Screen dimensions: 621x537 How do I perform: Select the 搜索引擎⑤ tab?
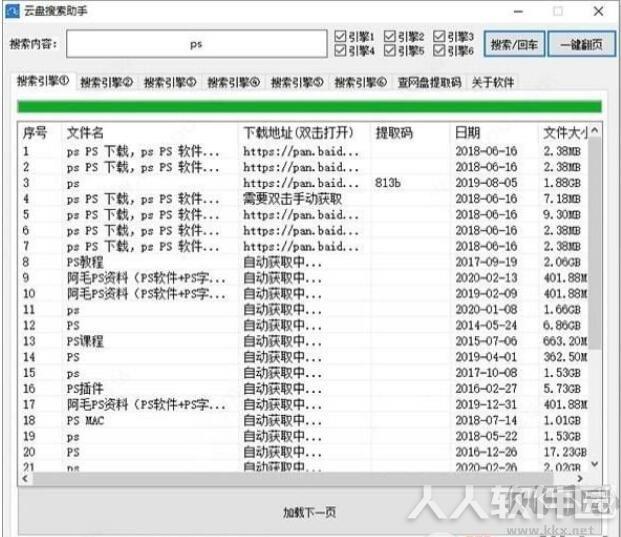pyautogui.click(x=297, y=82)
